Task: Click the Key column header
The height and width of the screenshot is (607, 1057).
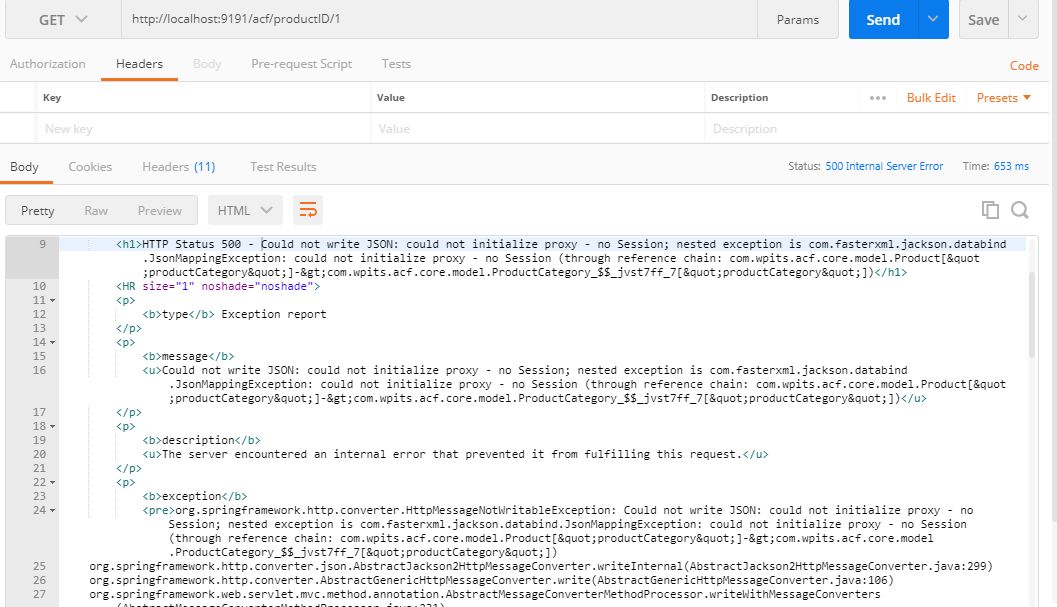Action: tap(52, 98)
